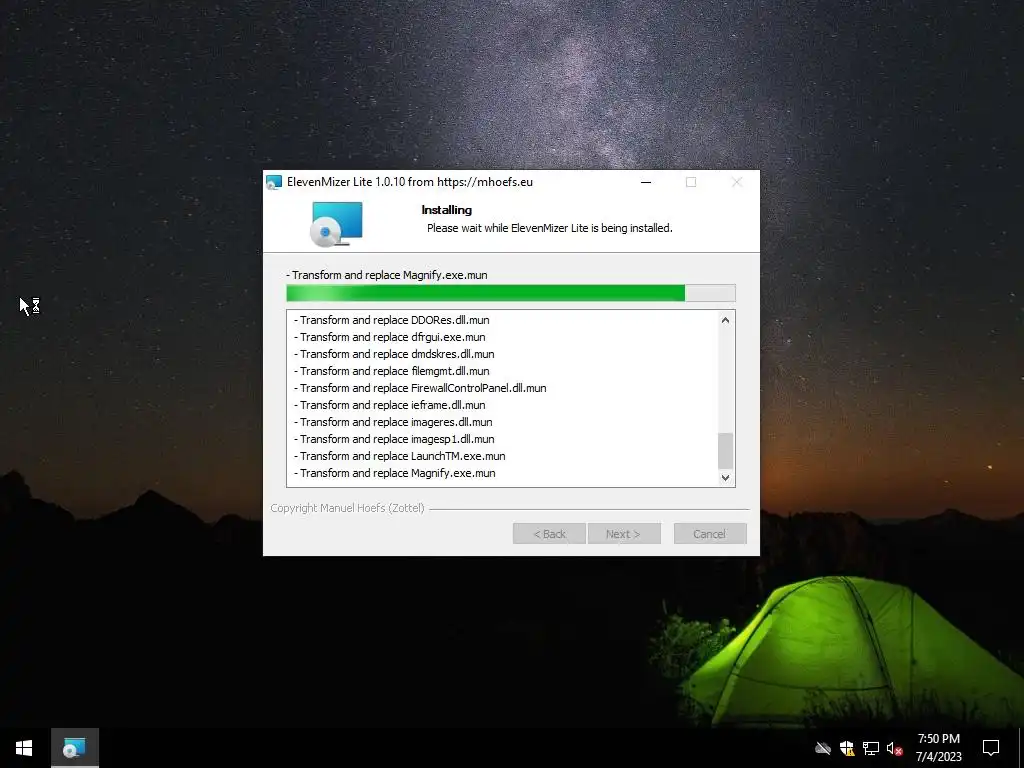Select the Magnify.exe.mun line in log list
The image size is (1024, 768).
point(395,473)
